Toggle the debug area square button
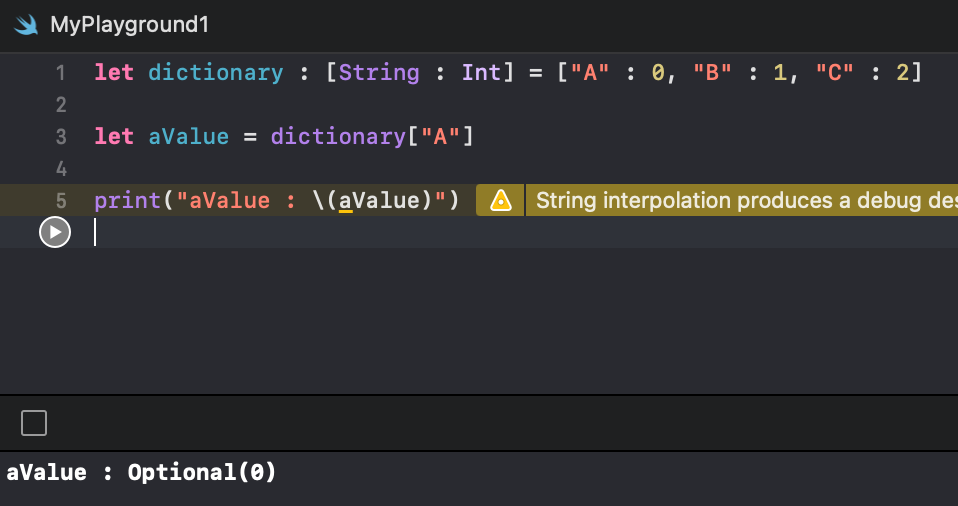This screenshot has width=958, height=506. click(34, 423)
